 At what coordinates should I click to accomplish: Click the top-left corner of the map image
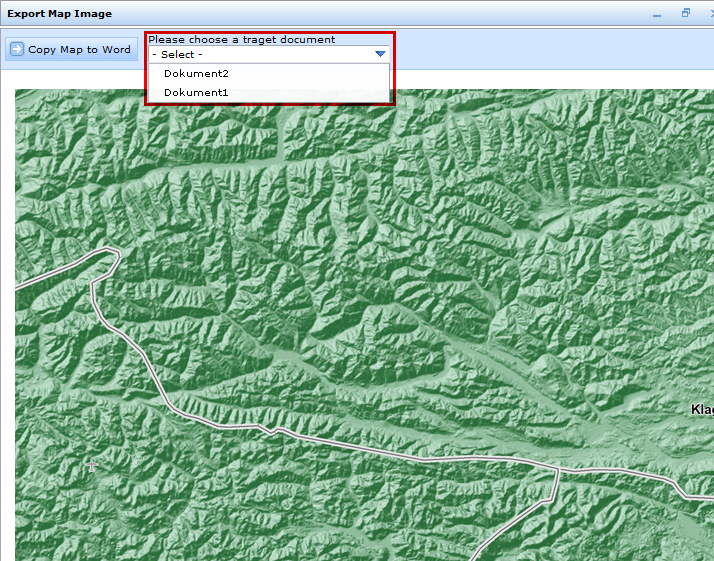click(x=18, y=92)
